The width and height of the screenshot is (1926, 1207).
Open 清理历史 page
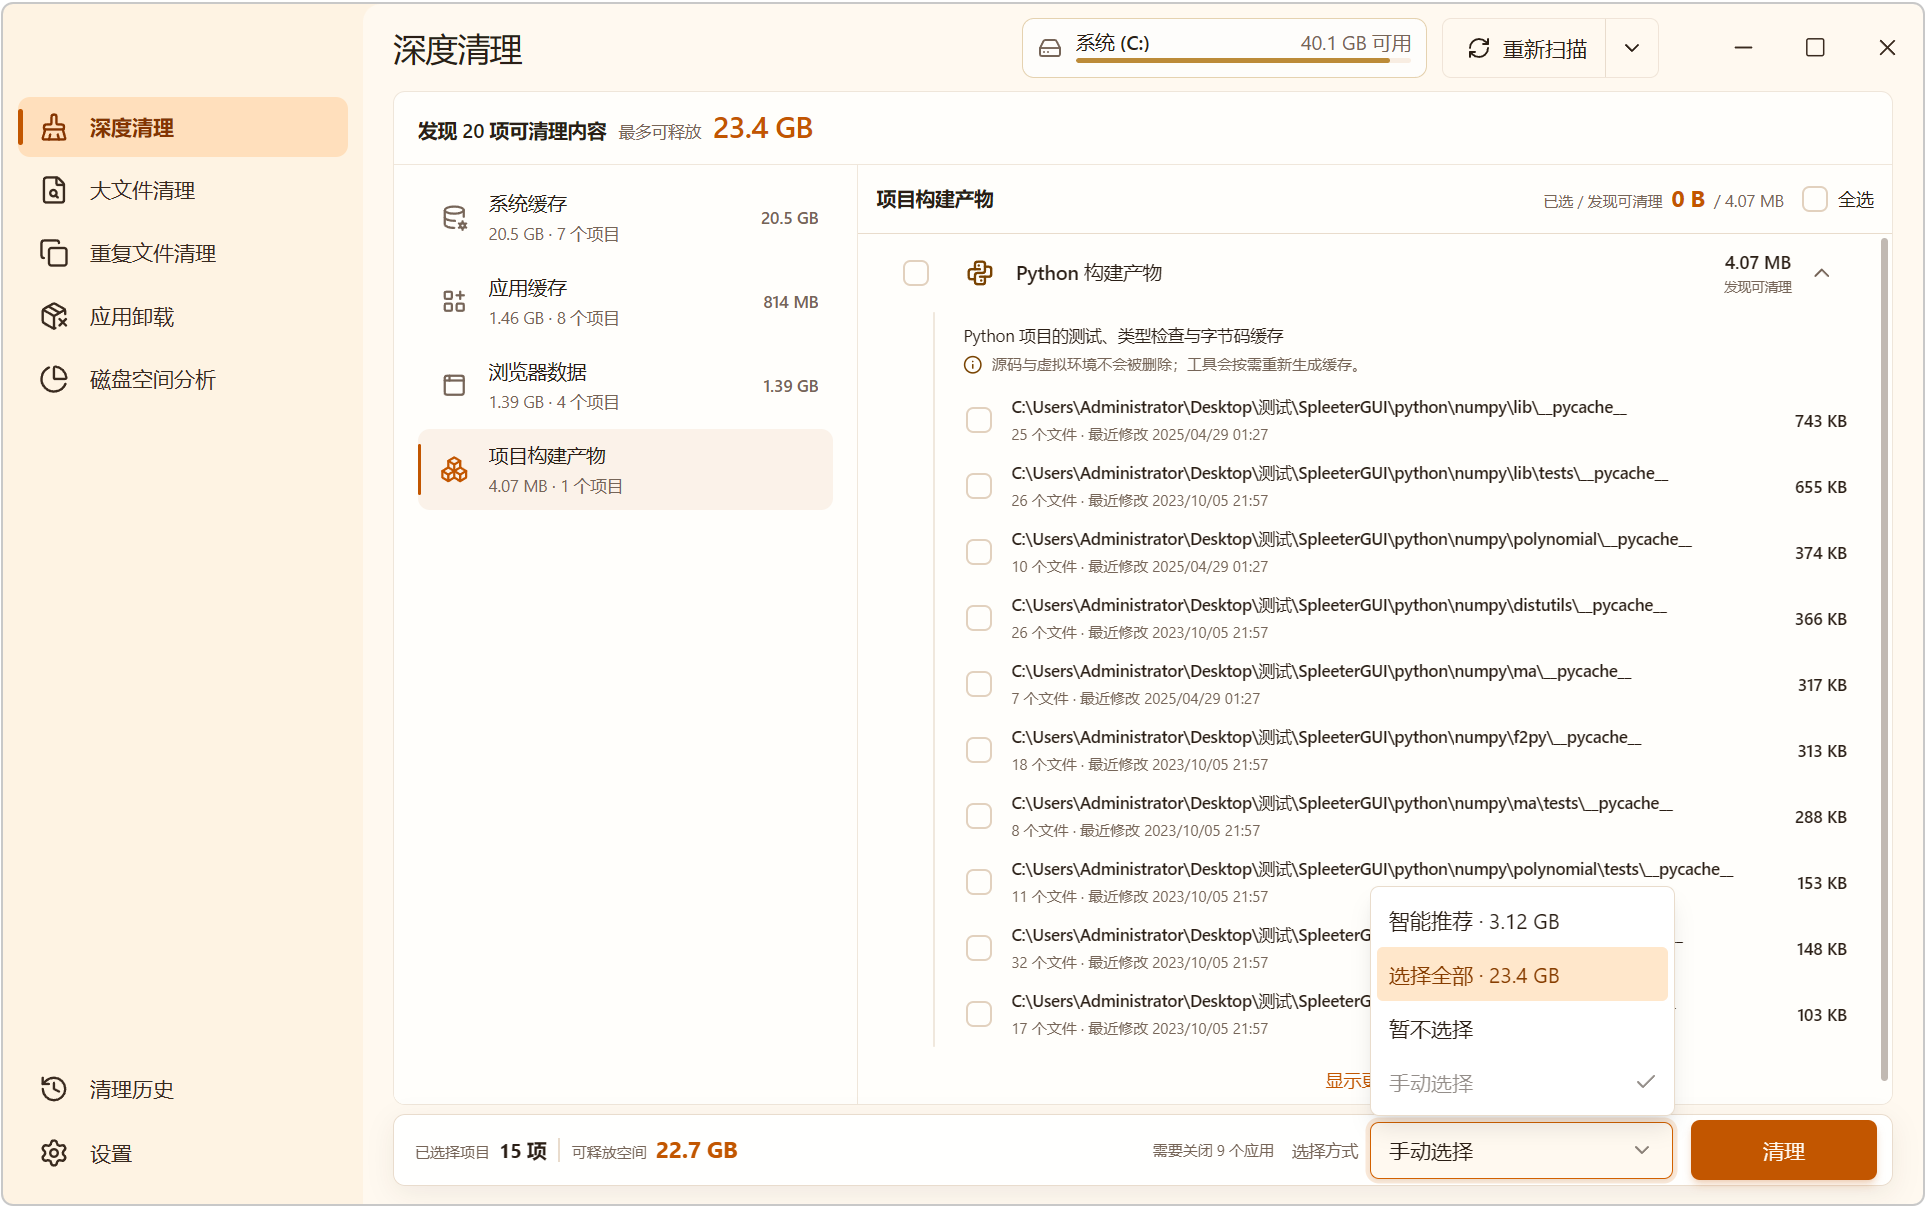tap(183, 1089)
